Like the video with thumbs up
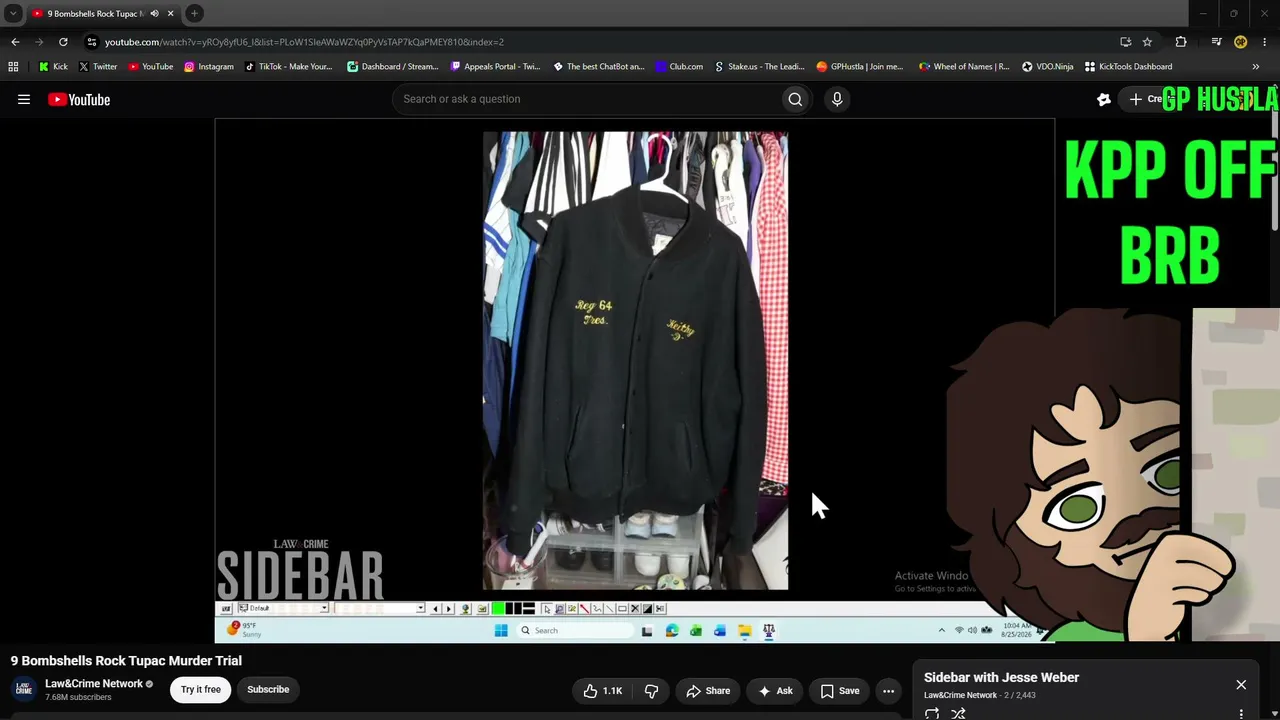The image size is (1280, 720). click(x=602, y=691)
